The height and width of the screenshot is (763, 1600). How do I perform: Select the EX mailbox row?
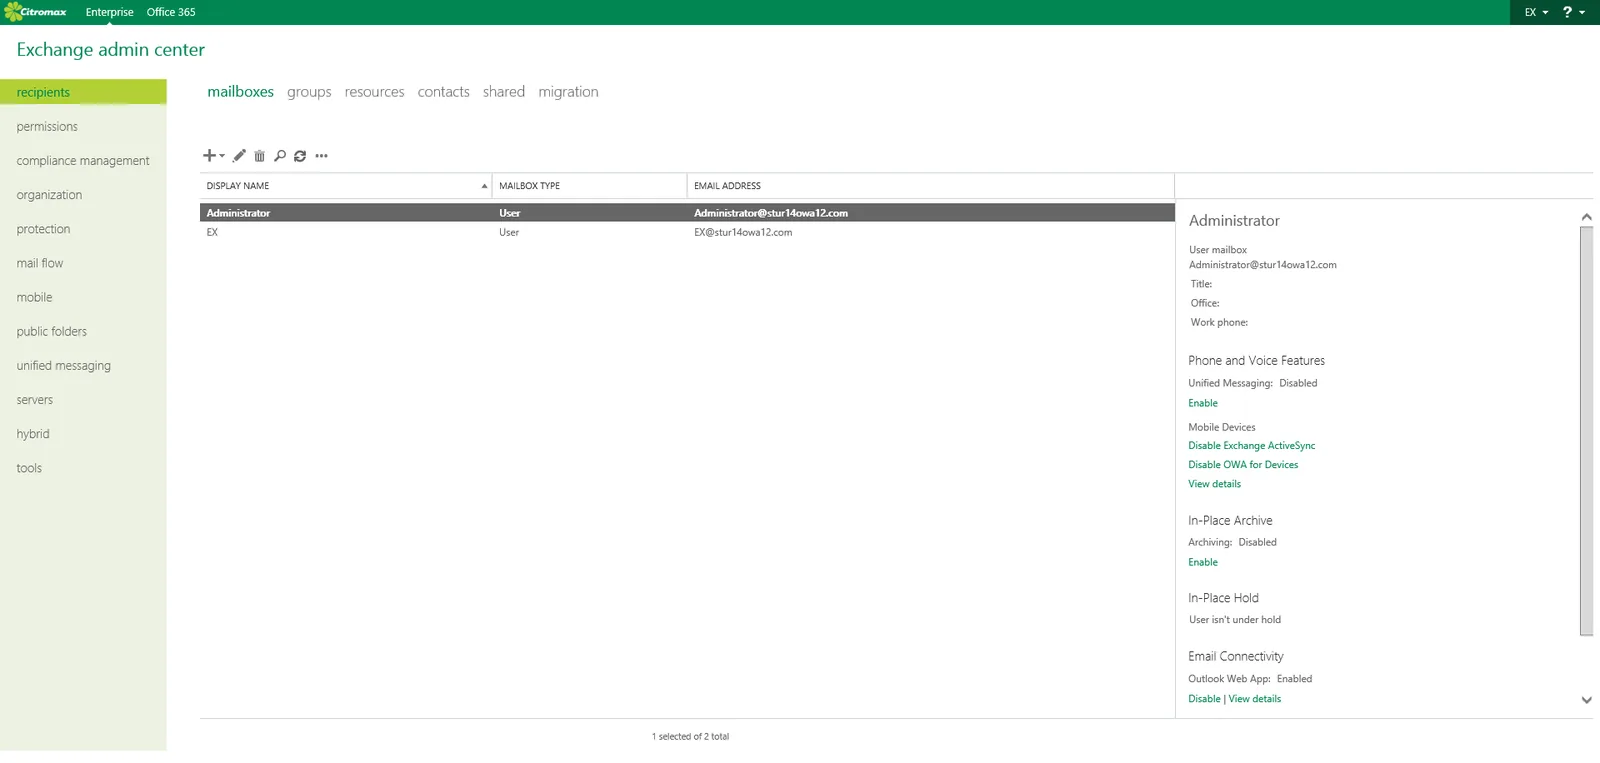click(x=687, y=232)
